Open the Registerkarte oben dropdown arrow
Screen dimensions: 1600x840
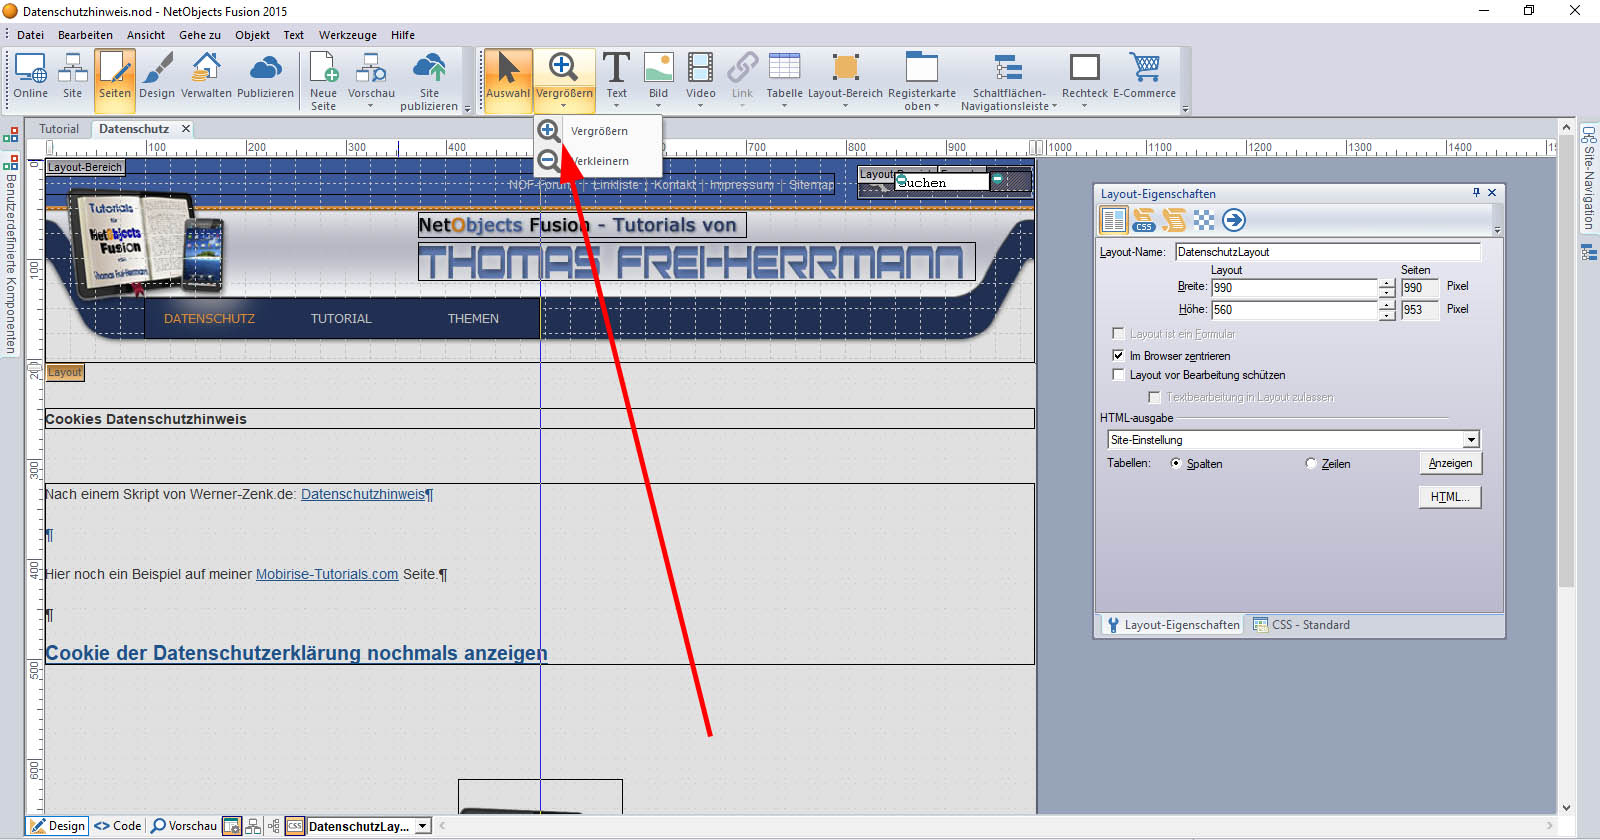(x=937, y=107)
